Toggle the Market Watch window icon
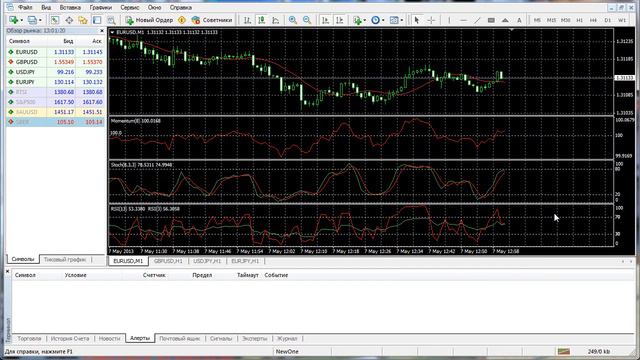This screenshot has height=360, width=640. pos(55,20)
